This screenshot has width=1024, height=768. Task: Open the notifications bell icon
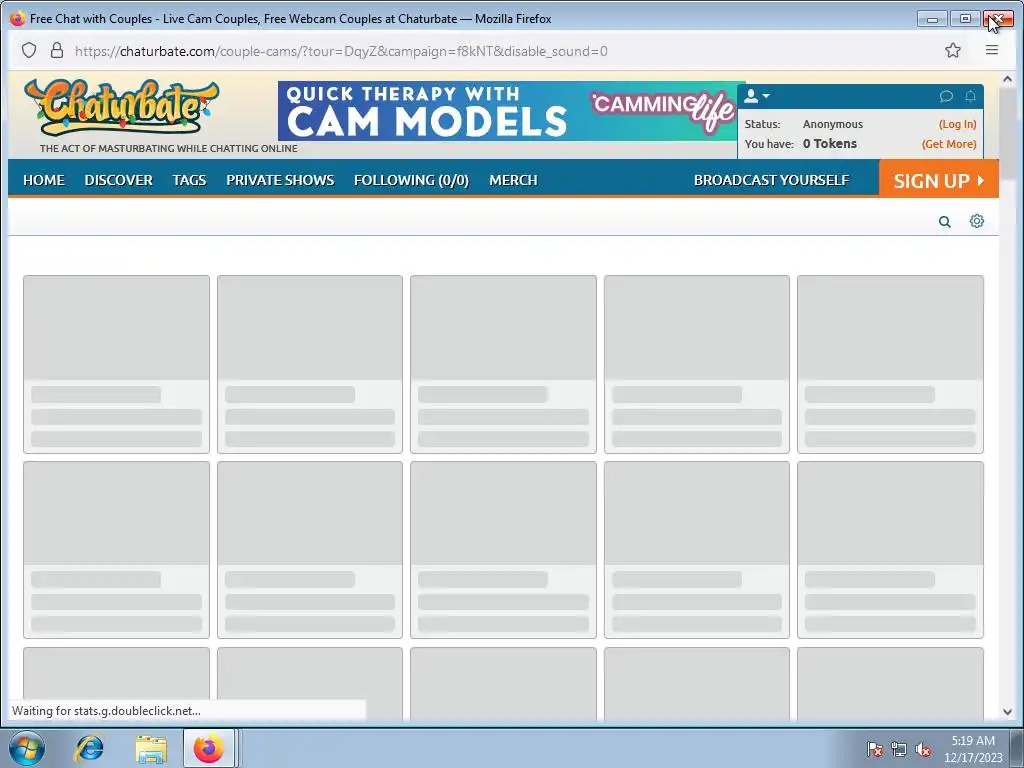[970, 97]
